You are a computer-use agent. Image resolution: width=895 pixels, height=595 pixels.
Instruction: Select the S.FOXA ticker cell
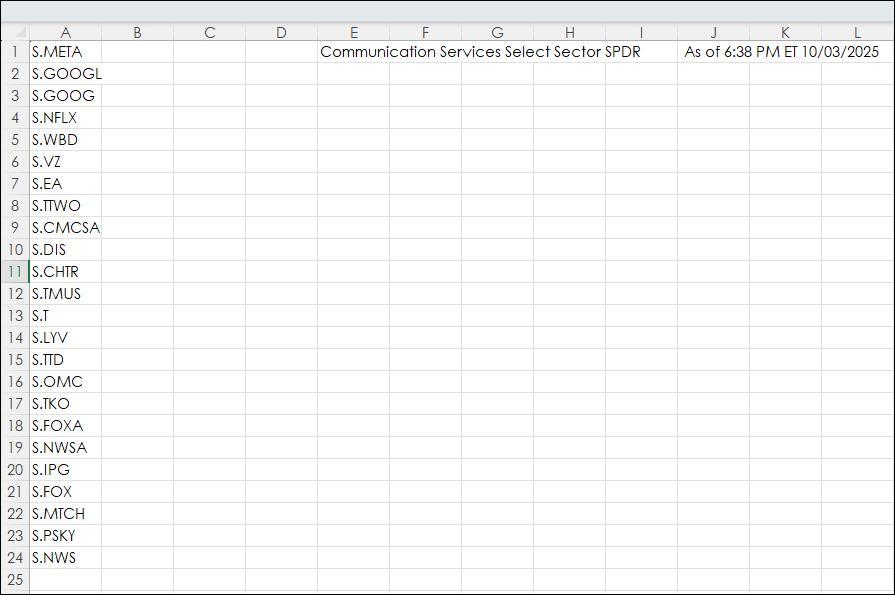click(x=65, y=426)
